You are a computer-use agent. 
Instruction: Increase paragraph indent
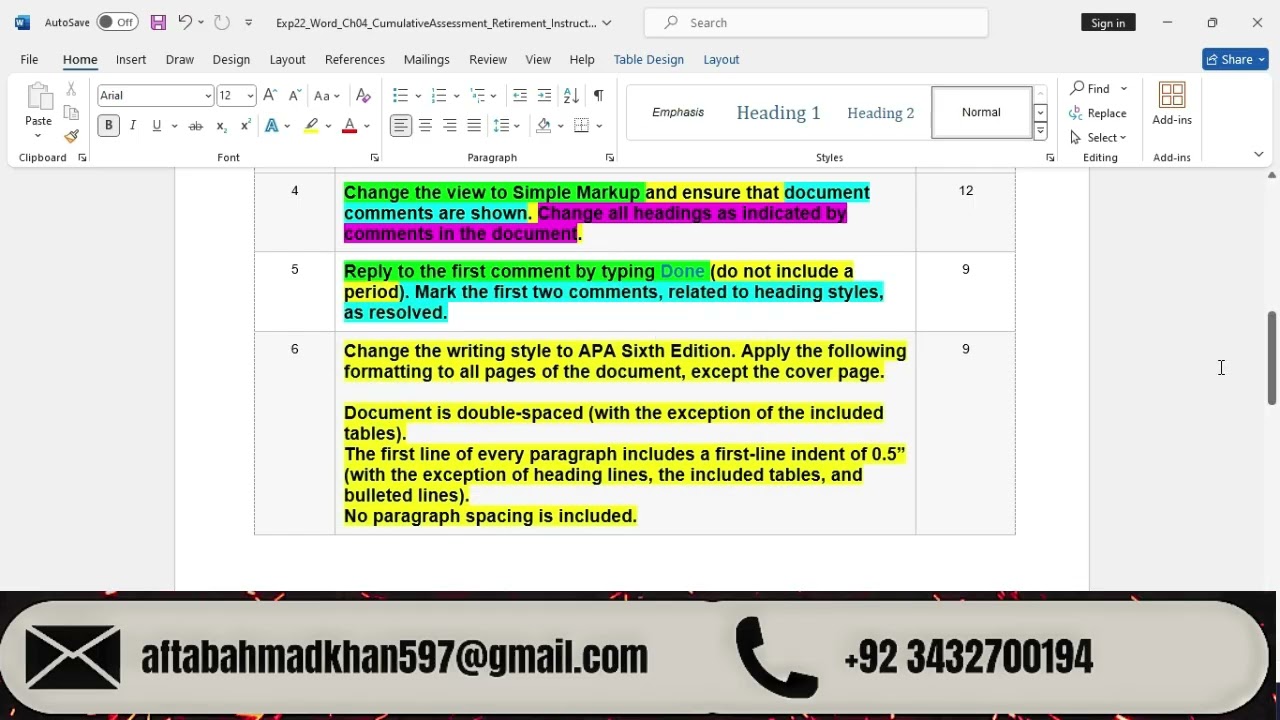point(544,95)
